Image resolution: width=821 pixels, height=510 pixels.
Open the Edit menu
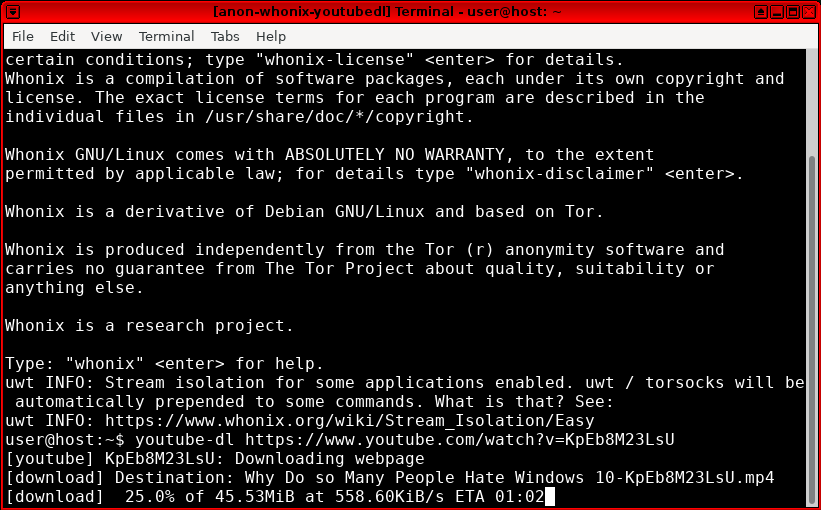click(62, 36)
